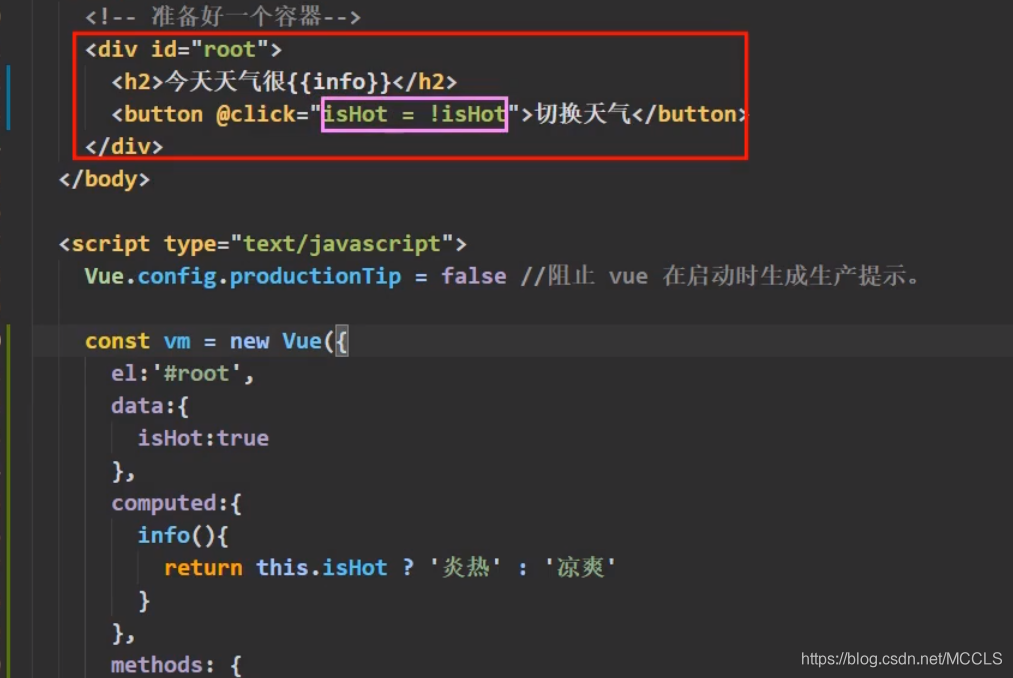Click the data:{ line
Image resolution: width=1013 pixels, height=678 pixels.
click(150, 406)
